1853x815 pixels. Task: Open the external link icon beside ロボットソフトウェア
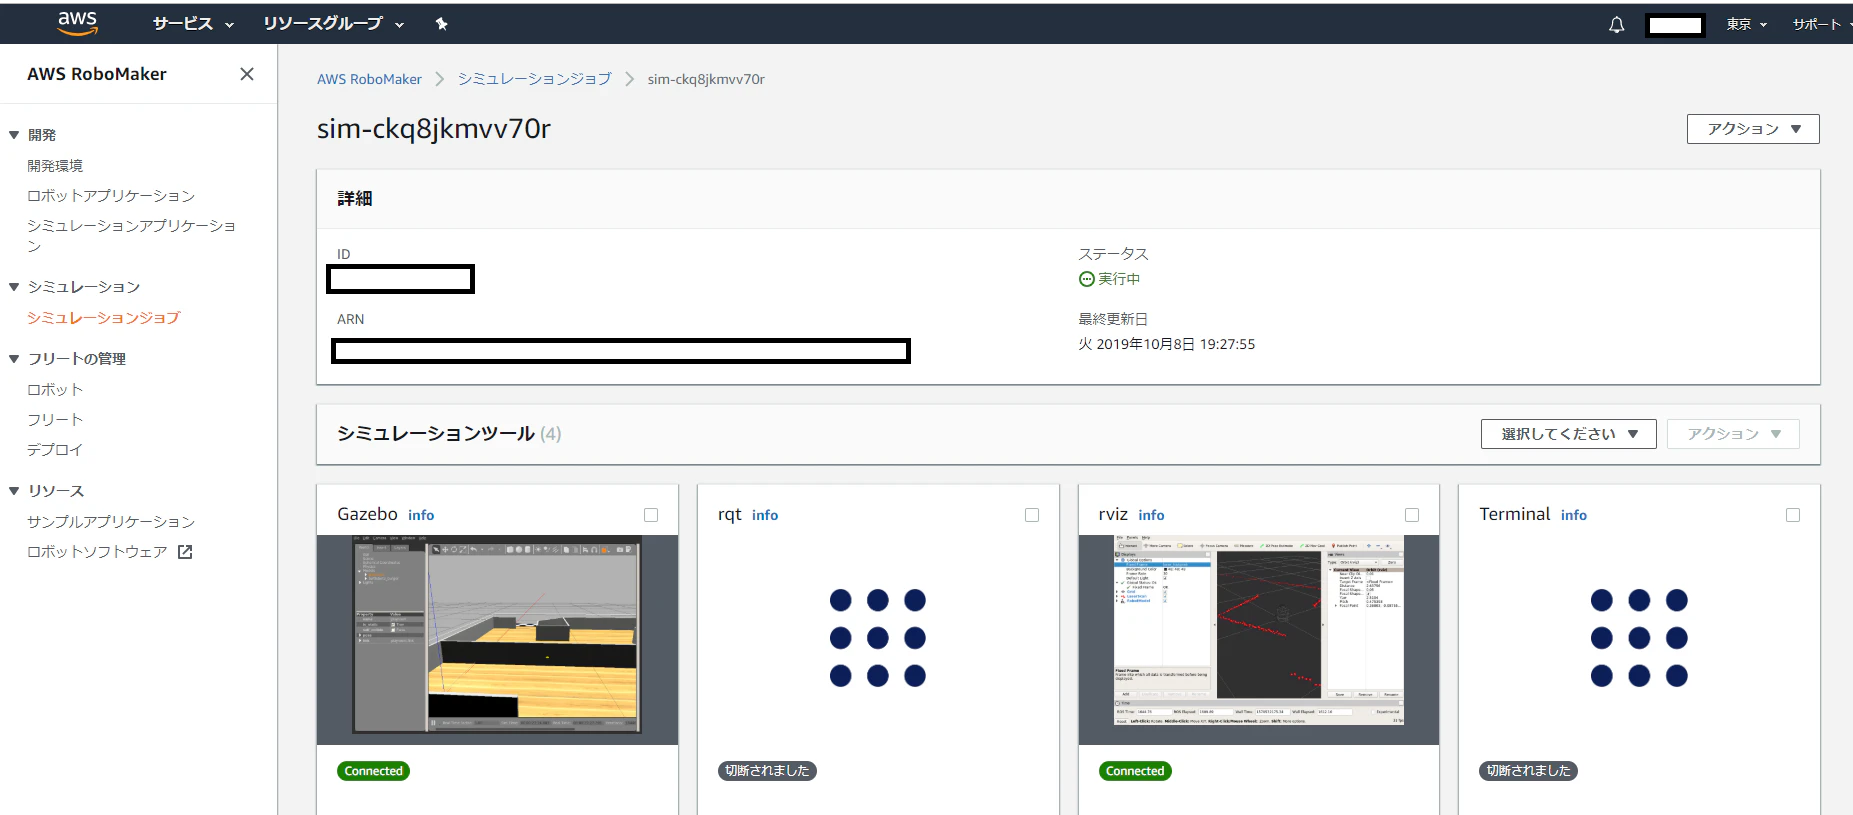click(185, 552)
